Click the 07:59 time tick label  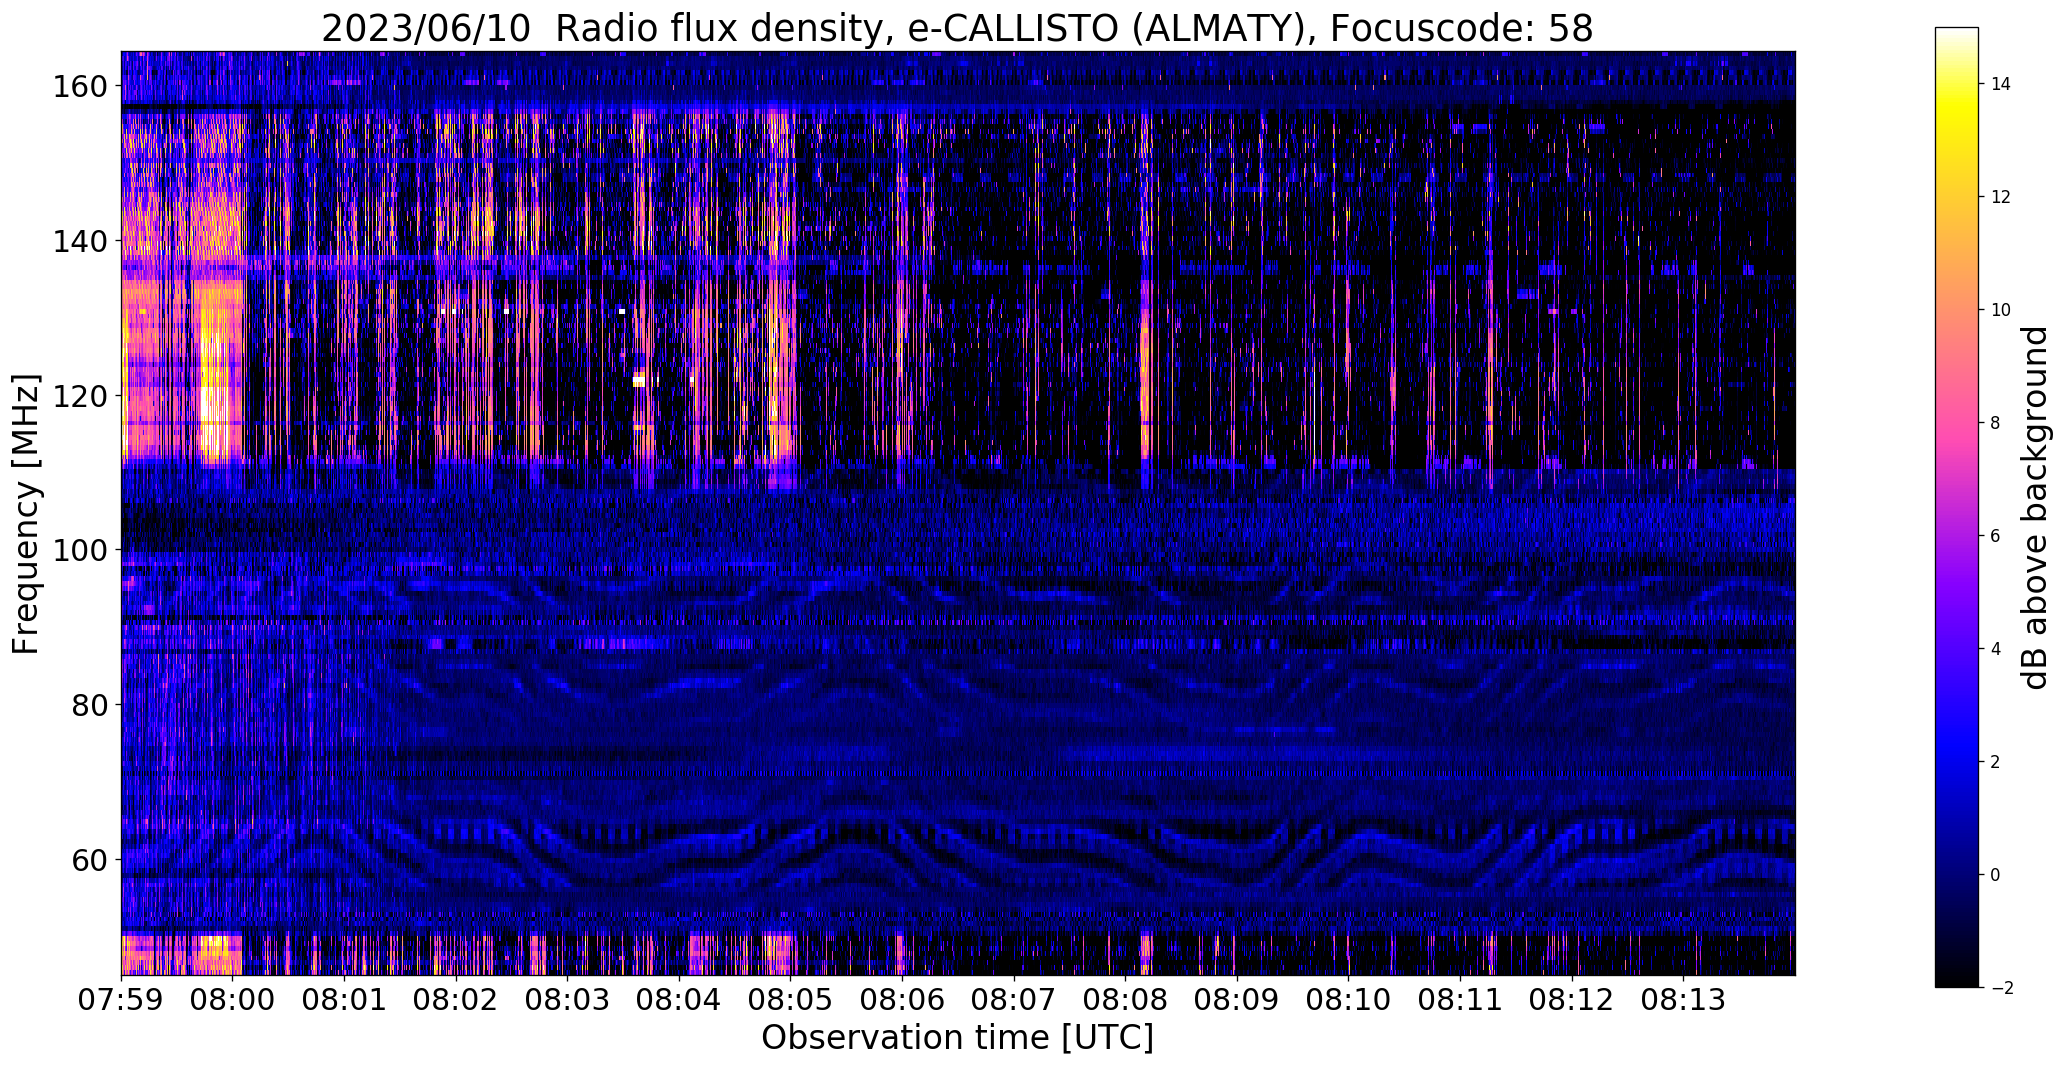[x=122, y=1001]
